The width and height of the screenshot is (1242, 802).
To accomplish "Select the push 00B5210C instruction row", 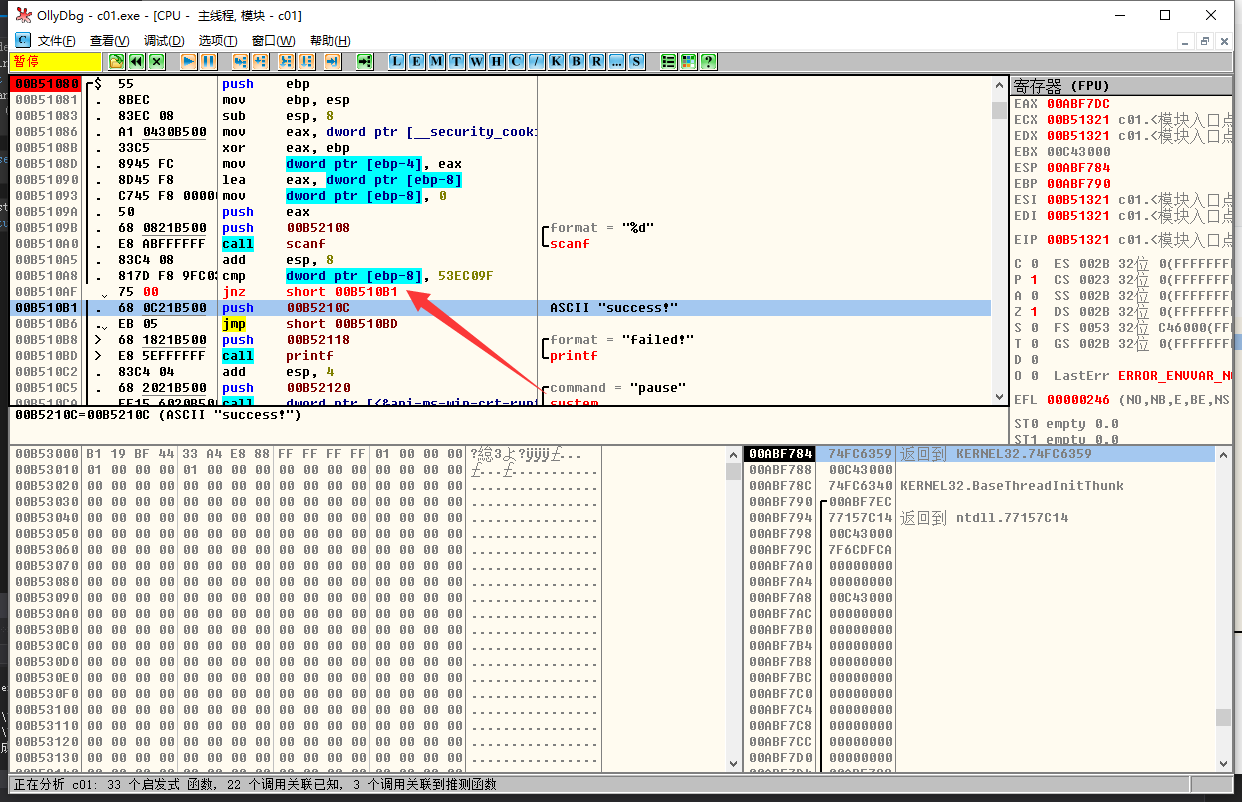I will click(x=500, y=308).
